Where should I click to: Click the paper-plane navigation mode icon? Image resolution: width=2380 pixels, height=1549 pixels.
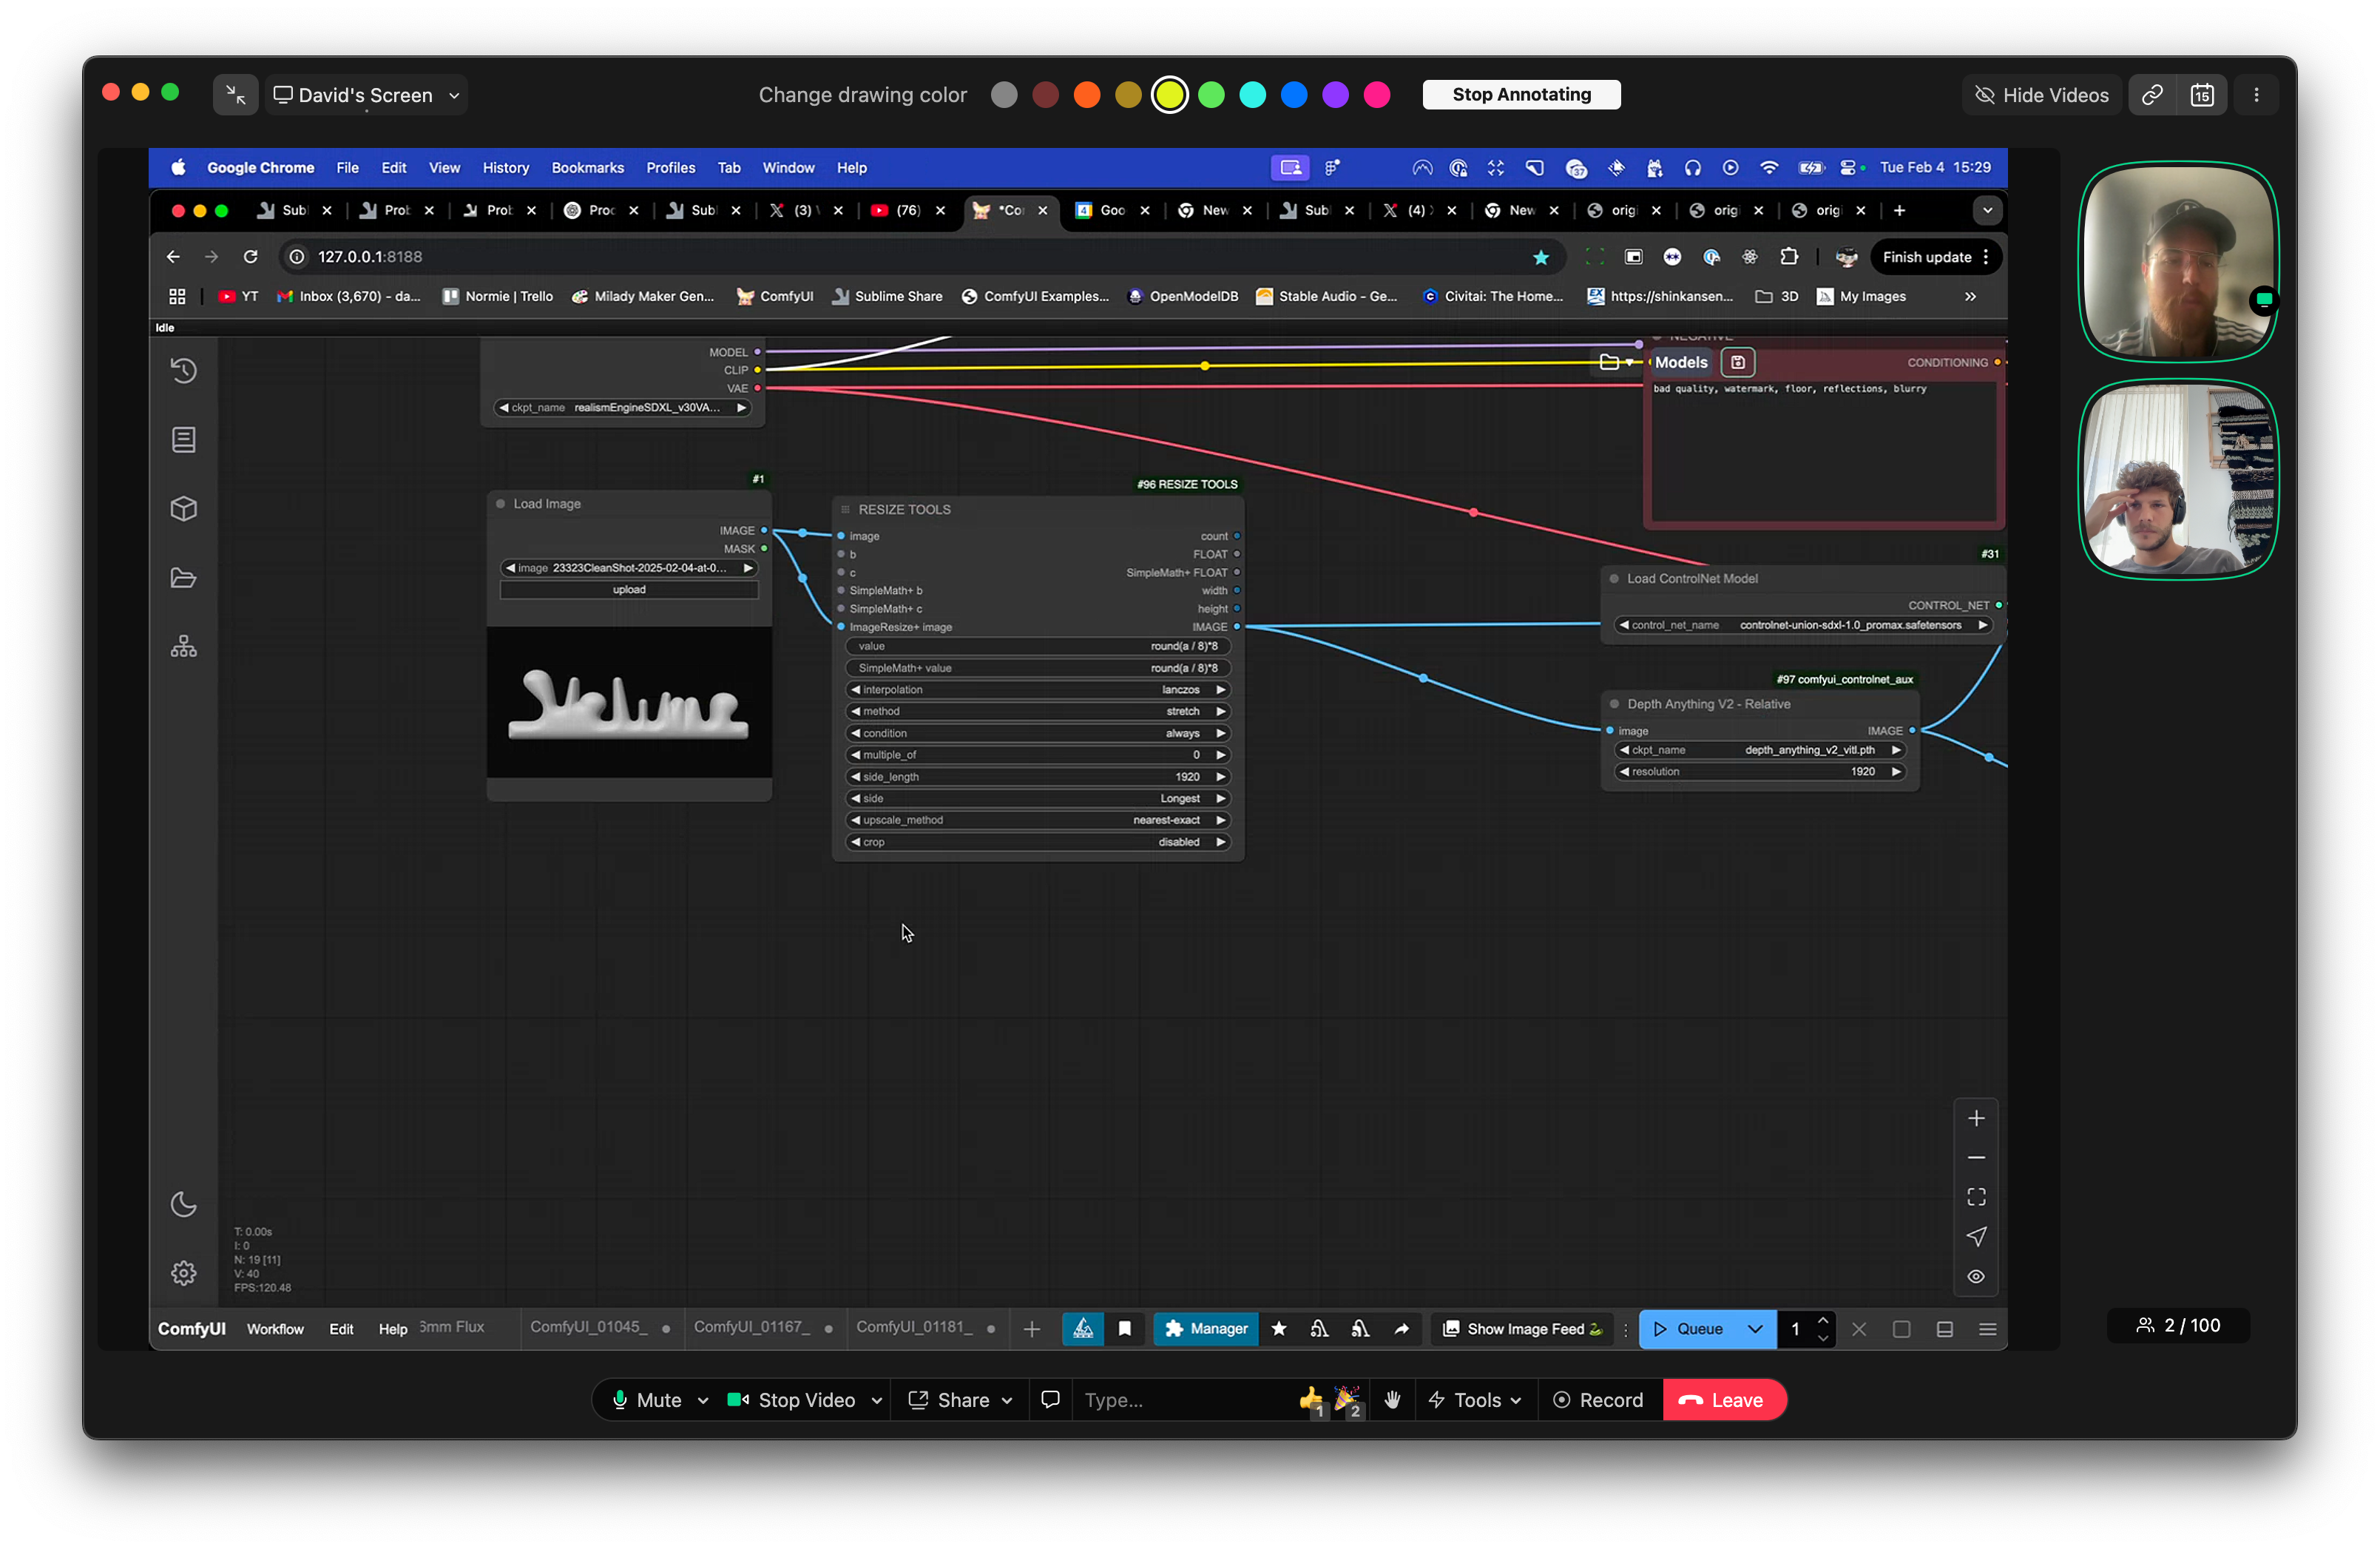click(1976, 1236)
